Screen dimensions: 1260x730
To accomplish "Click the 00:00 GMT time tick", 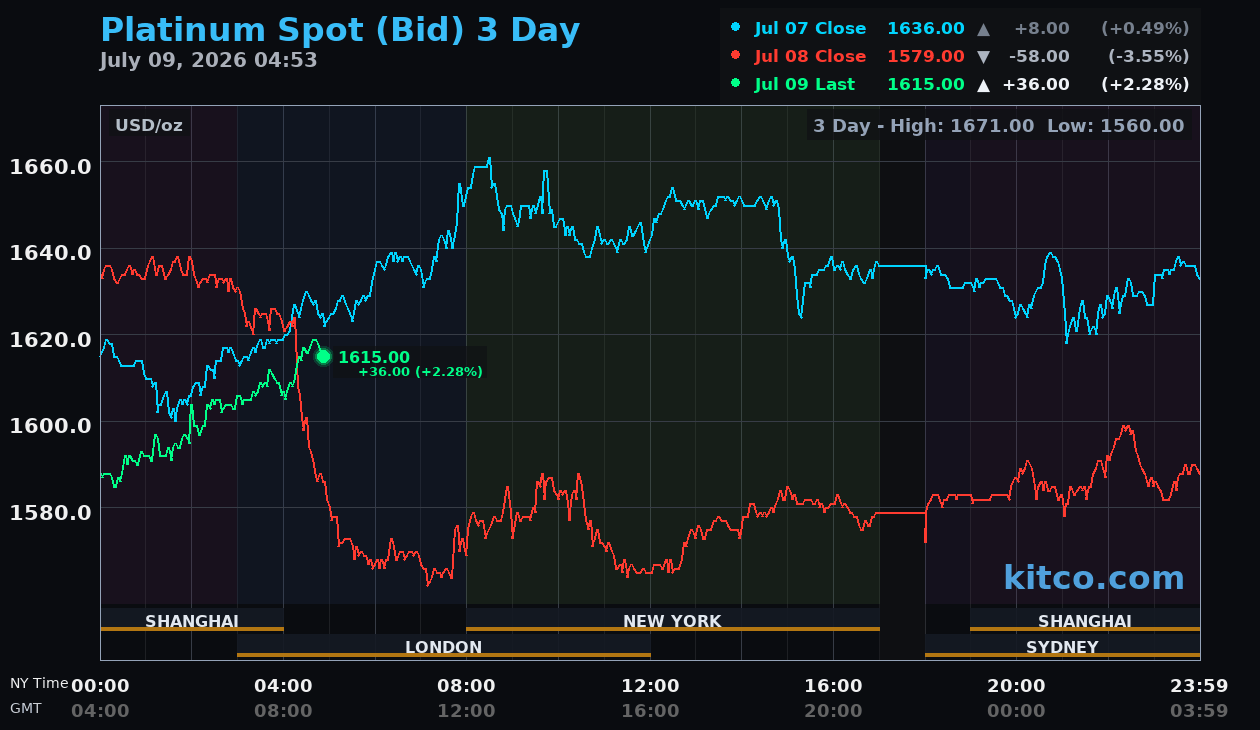I will (1016, 711).
